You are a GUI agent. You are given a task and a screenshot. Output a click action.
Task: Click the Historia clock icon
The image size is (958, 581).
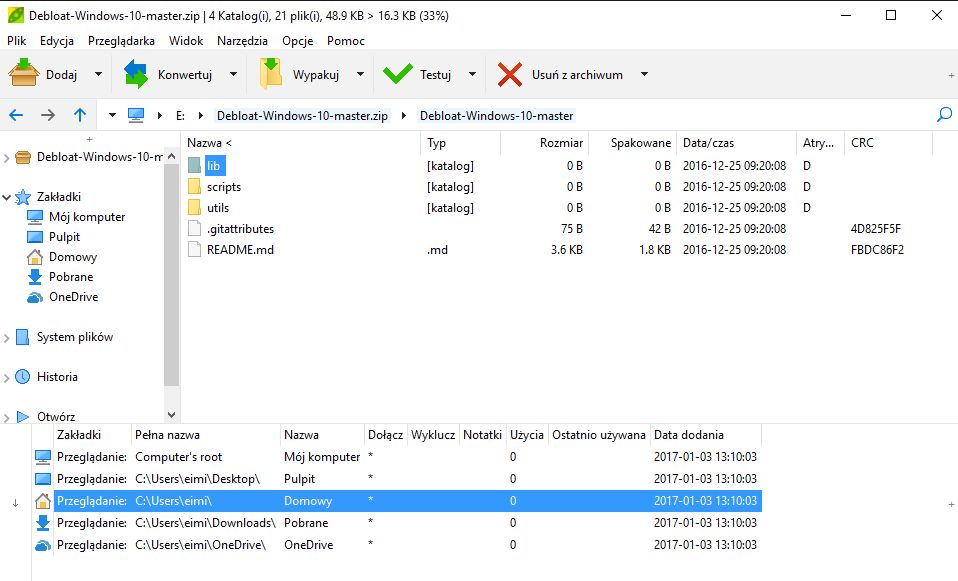tap(22, 376)
